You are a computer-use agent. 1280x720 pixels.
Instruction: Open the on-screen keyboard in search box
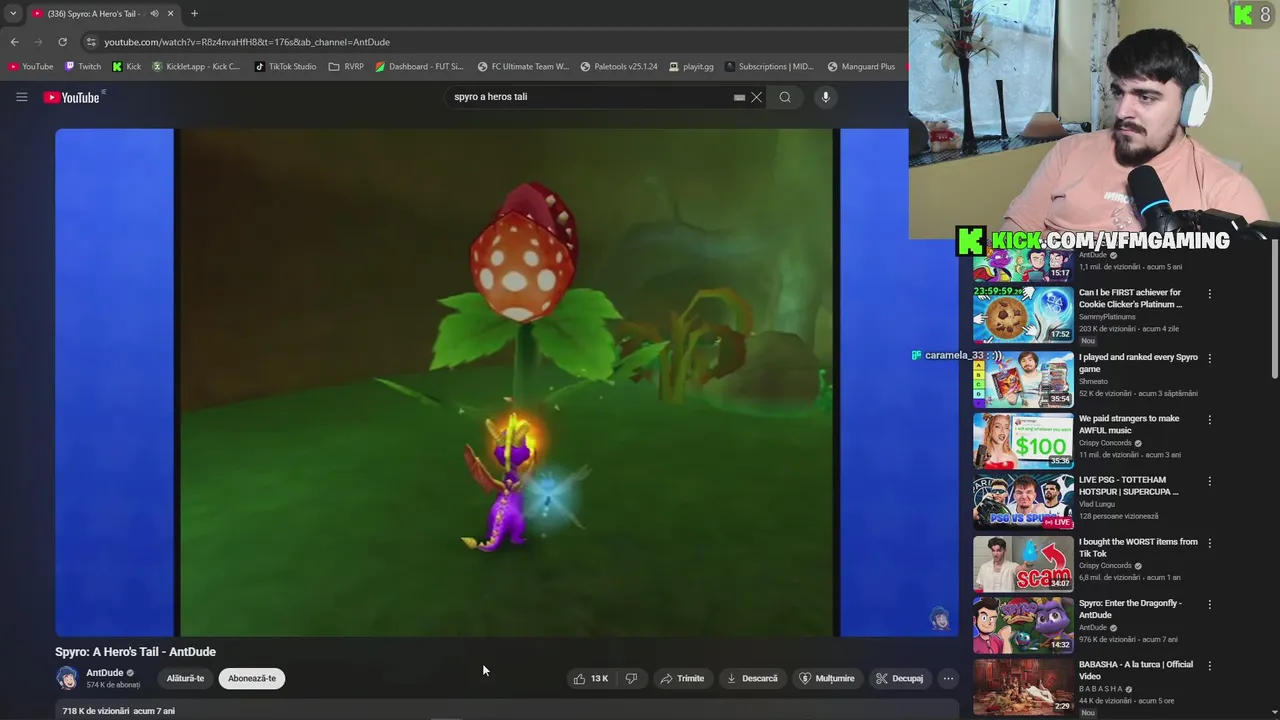tap(739, 97)
